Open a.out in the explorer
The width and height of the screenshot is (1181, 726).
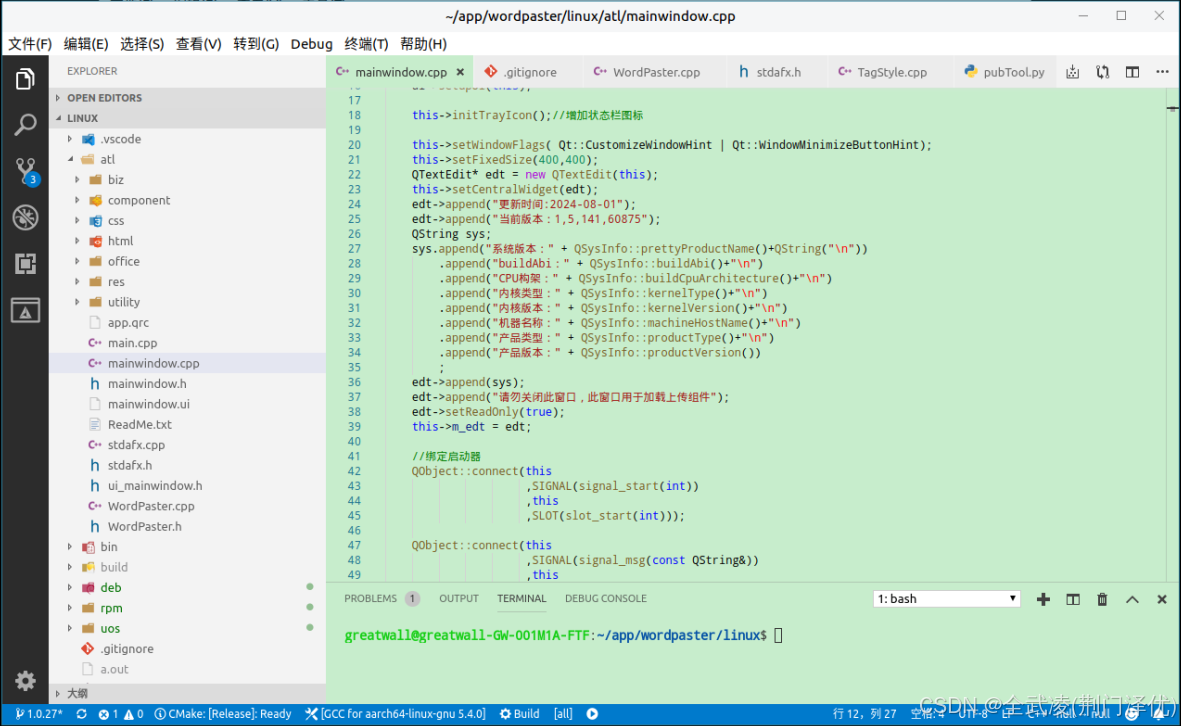[188, 669]
